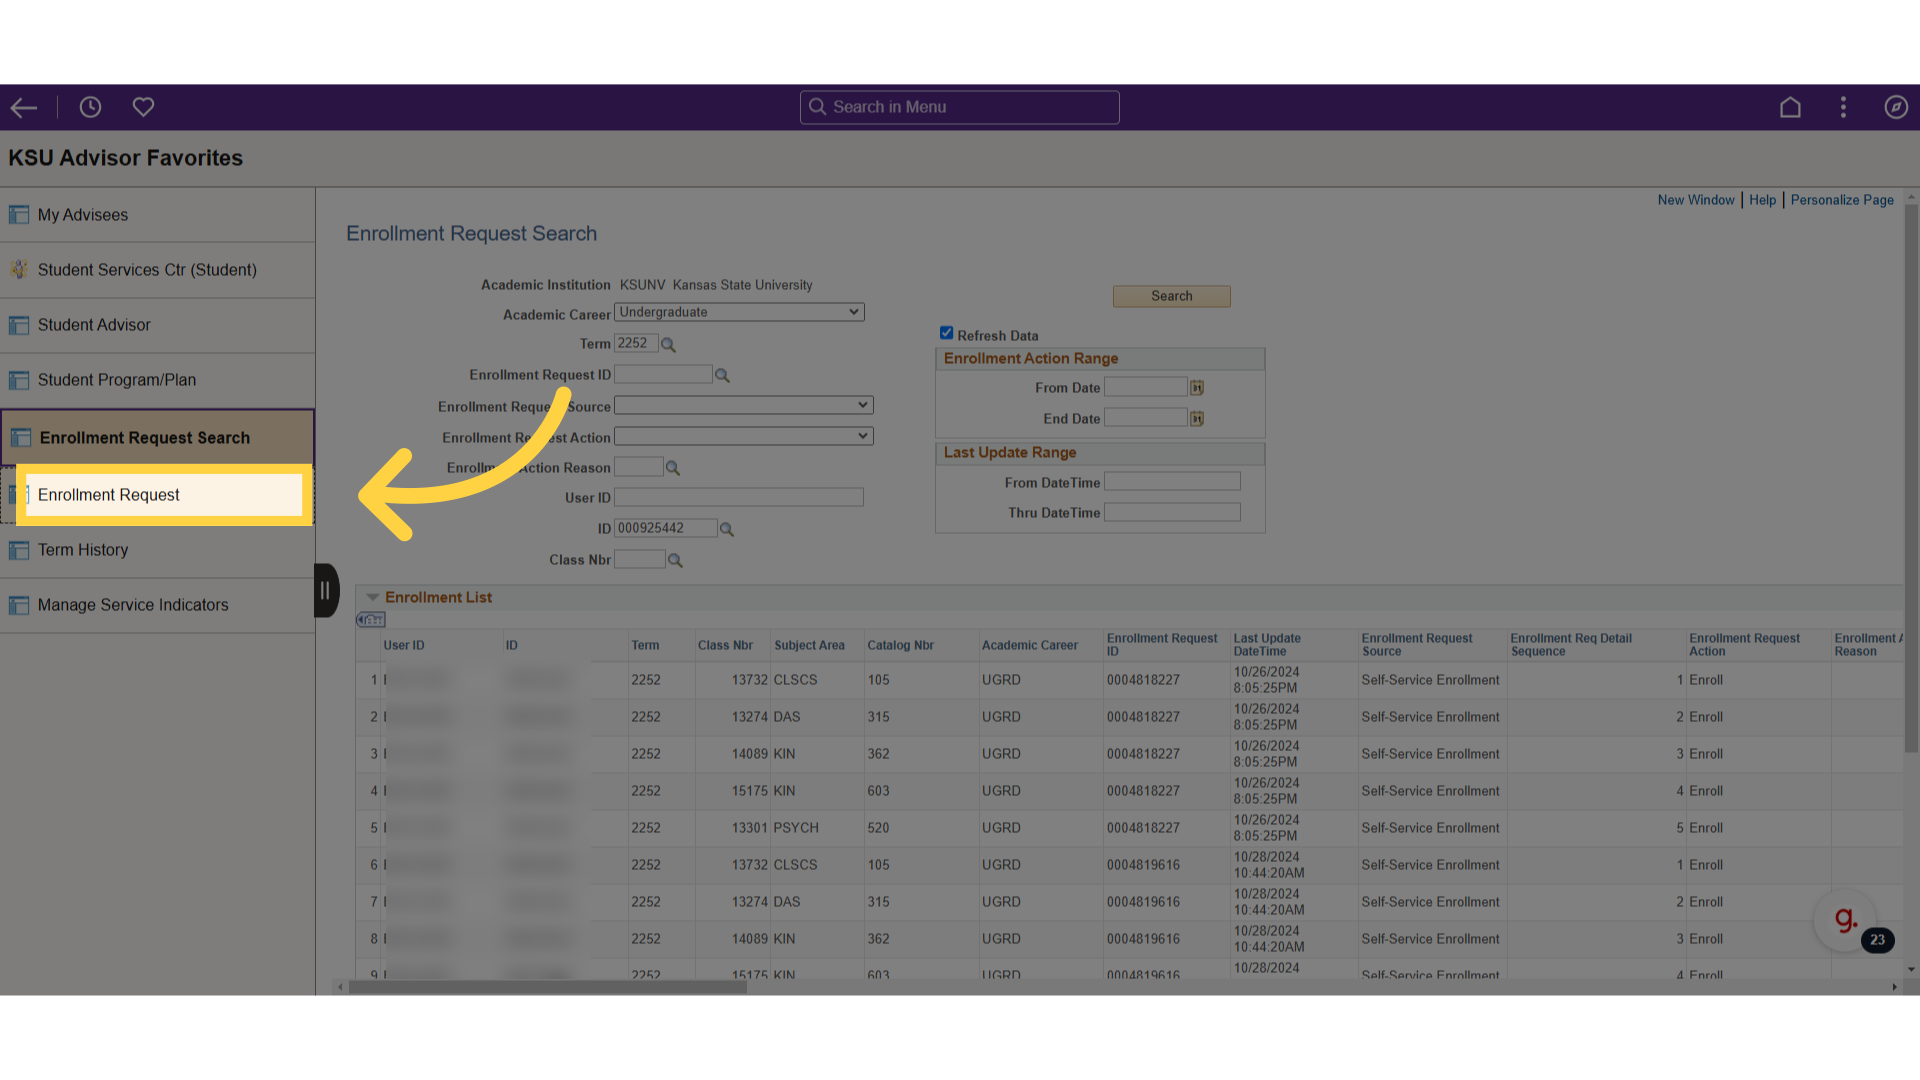The height and width of the screenshot is (1080, 1920).
Task: Click the Help link
Action: pos(1762,200)
